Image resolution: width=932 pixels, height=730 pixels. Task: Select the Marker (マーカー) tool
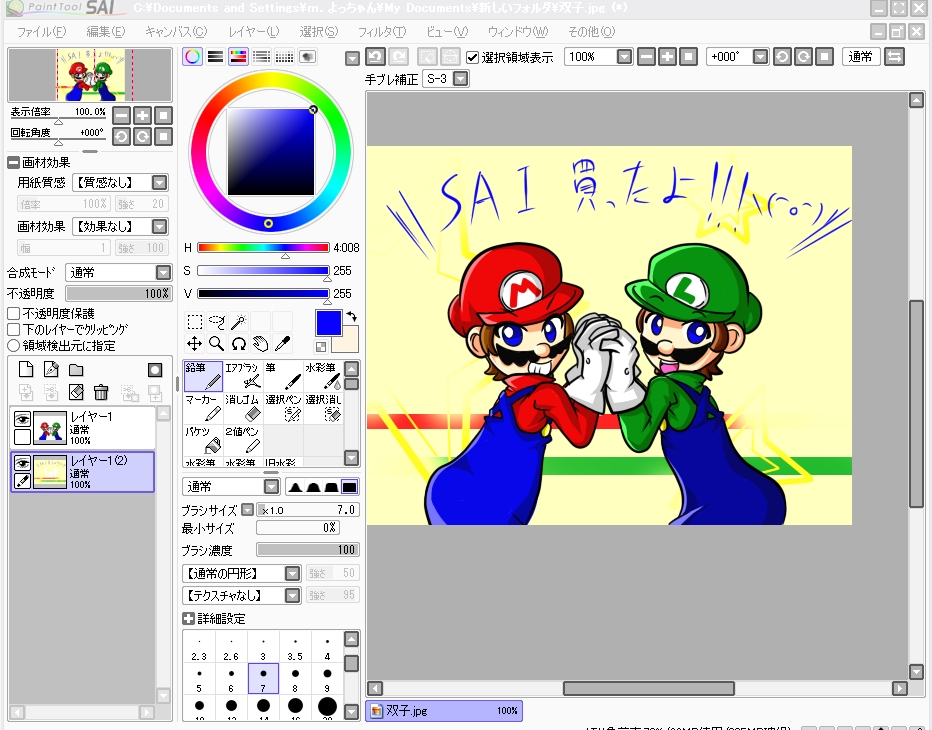click(203, 408)
